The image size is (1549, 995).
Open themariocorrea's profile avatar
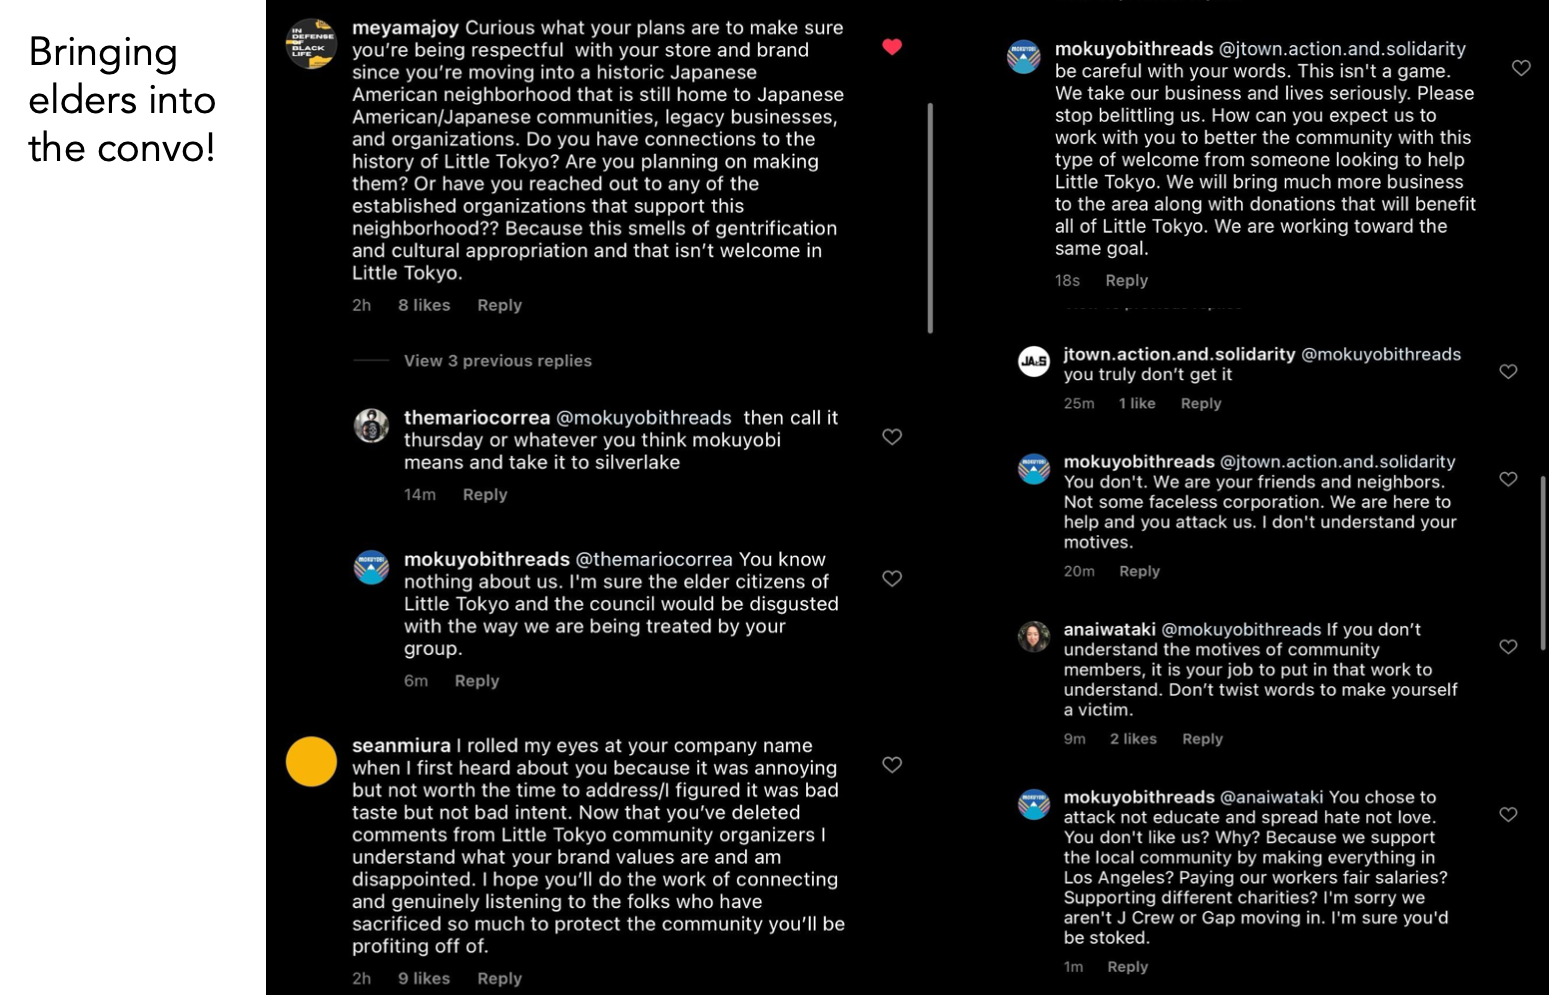371,426
